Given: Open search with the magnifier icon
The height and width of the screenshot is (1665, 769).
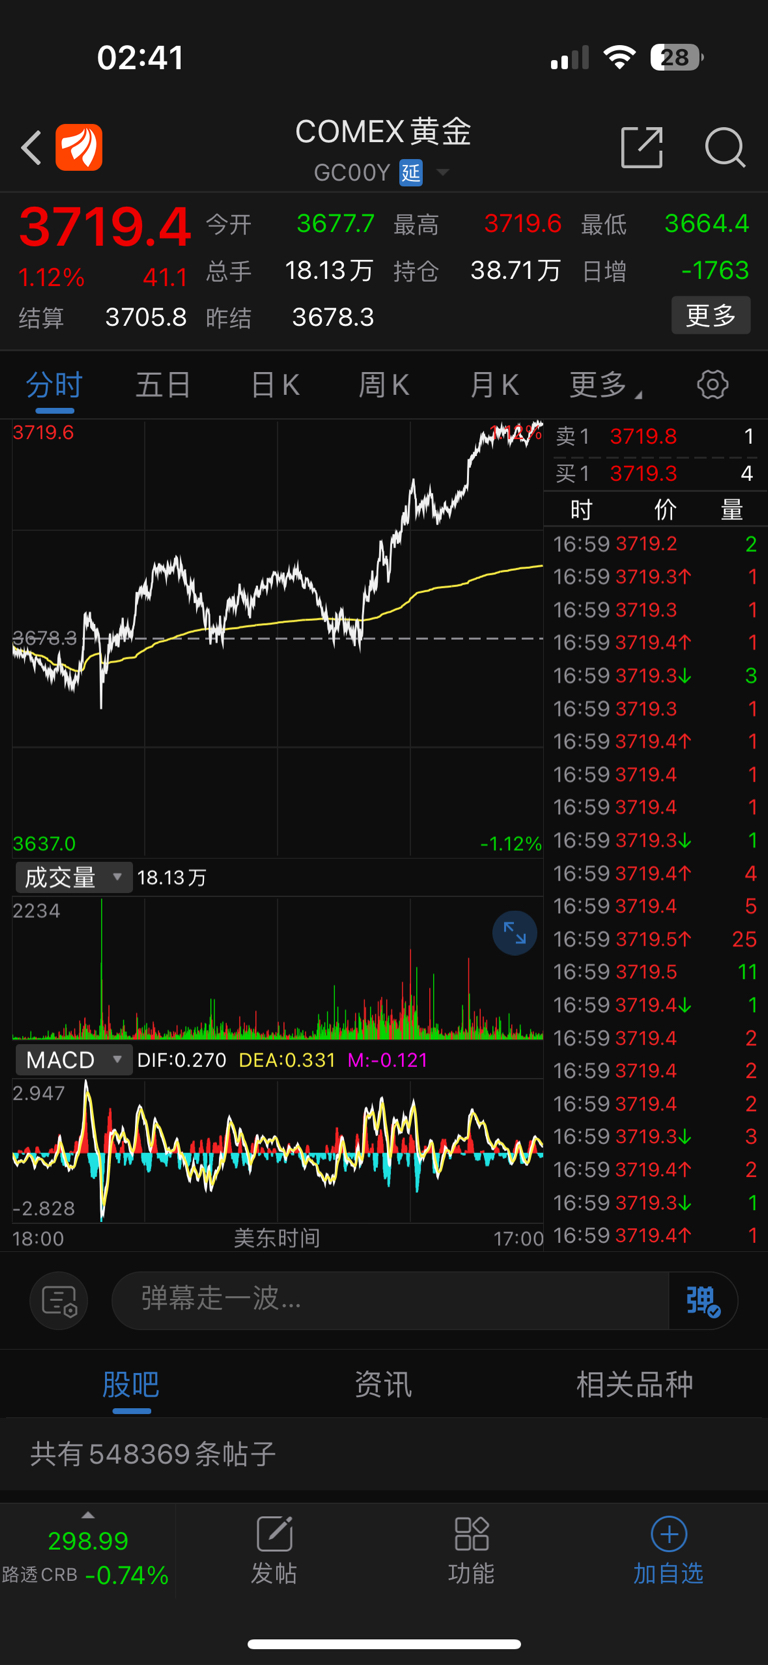Looking at the screenshot, I should [x=725, y=148].
